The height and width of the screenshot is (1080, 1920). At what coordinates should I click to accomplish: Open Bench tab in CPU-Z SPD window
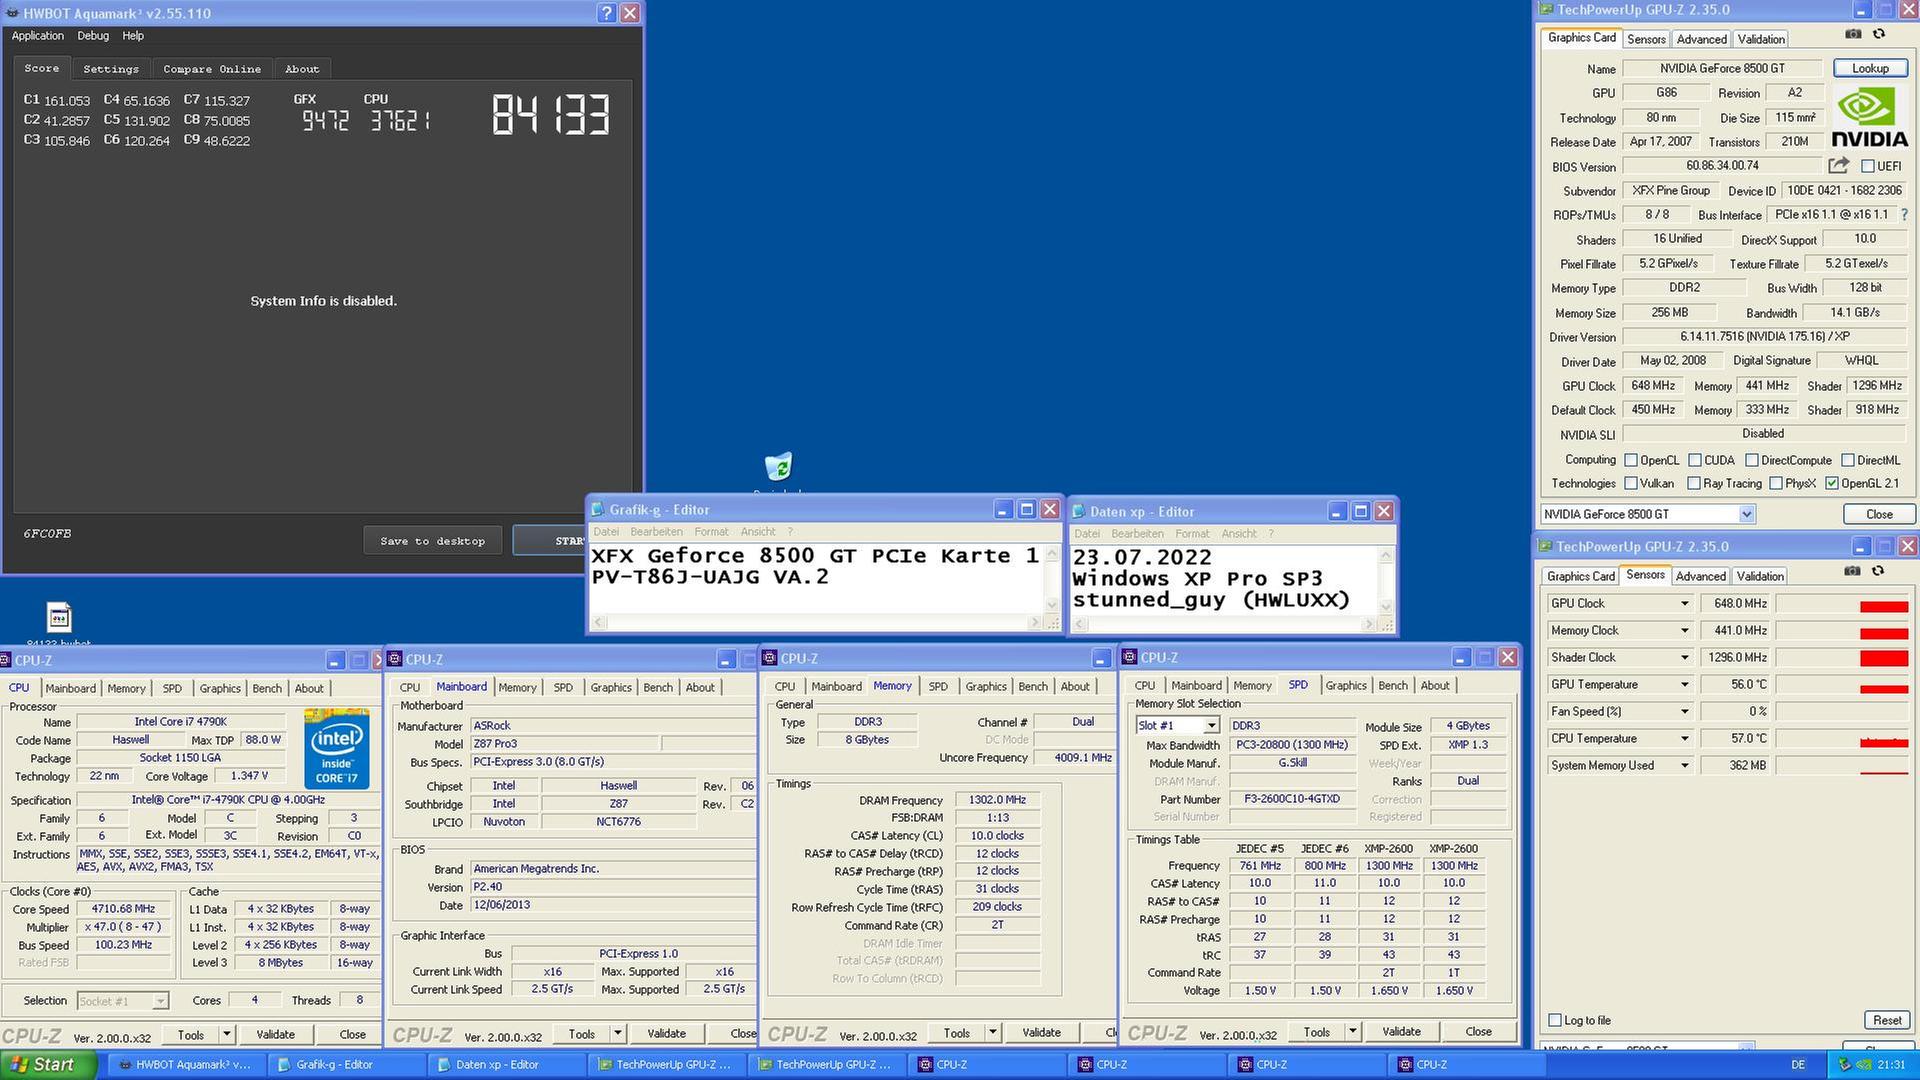[x=1392, y=686]
